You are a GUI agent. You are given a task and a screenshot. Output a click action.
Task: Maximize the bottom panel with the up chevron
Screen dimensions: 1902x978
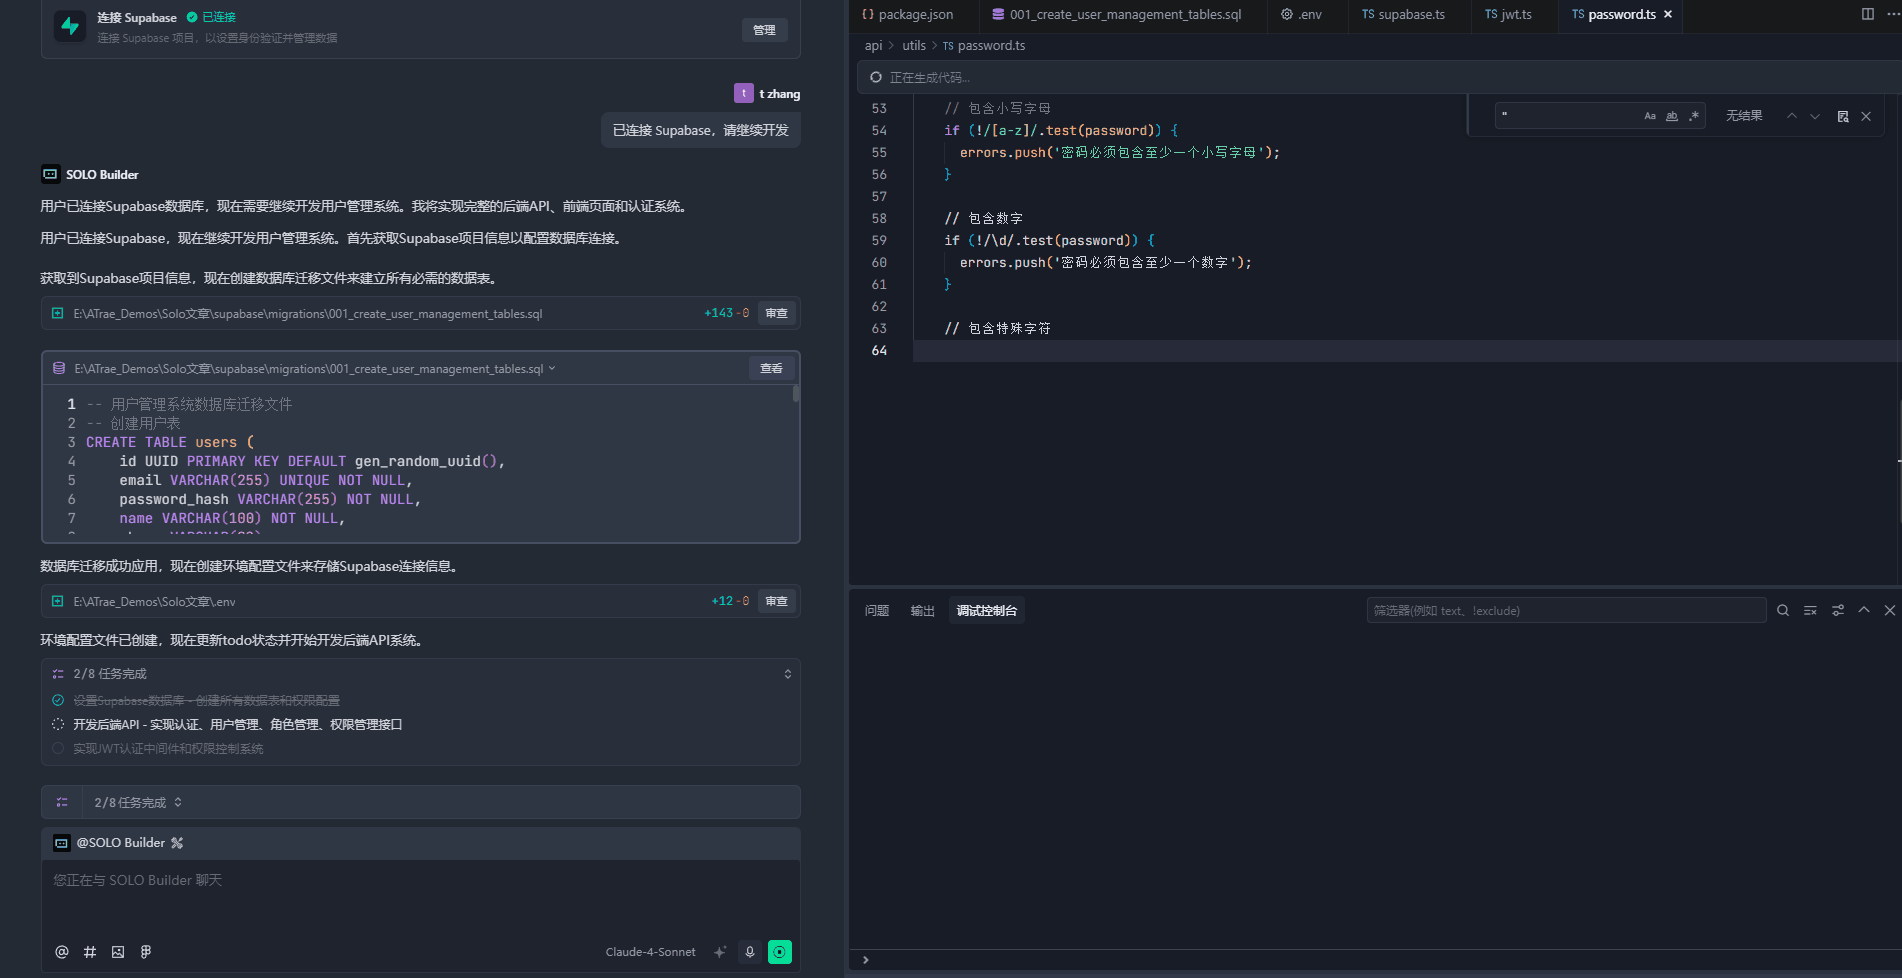(1864, 610)
